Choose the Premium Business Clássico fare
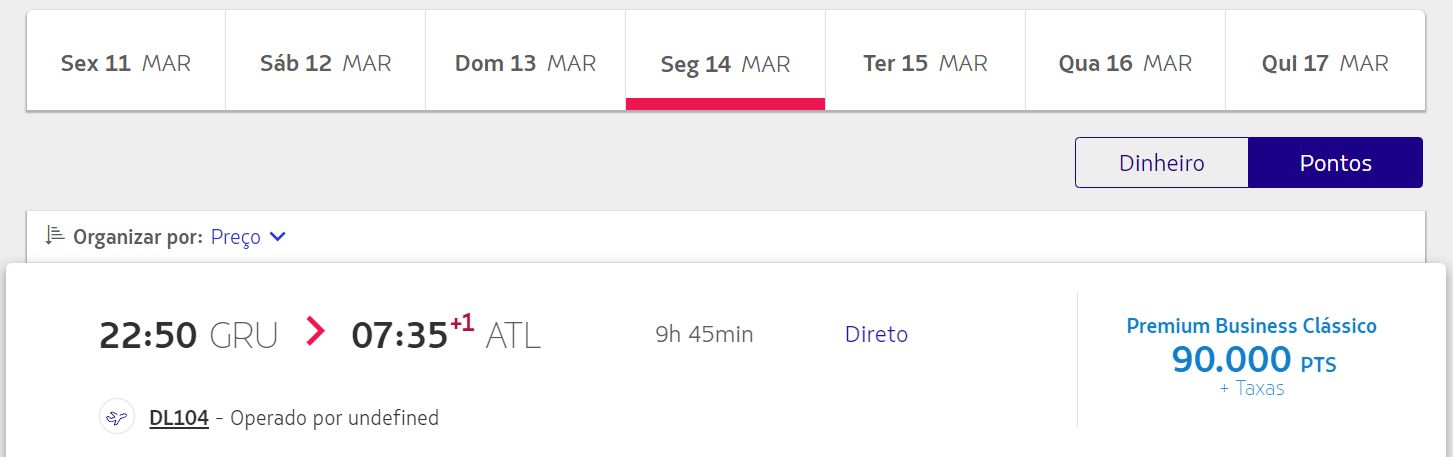This screenshot has width=1453, height=457. click(x=1251, y=326)
